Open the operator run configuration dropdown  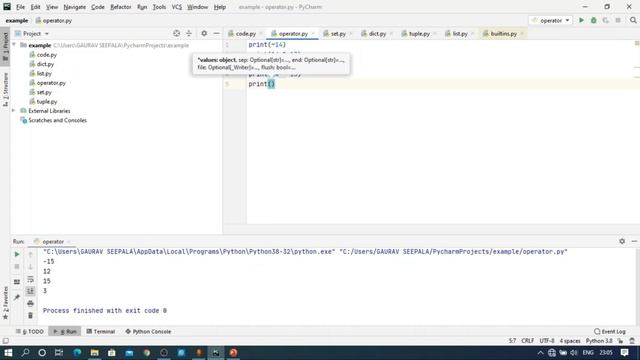551,20
